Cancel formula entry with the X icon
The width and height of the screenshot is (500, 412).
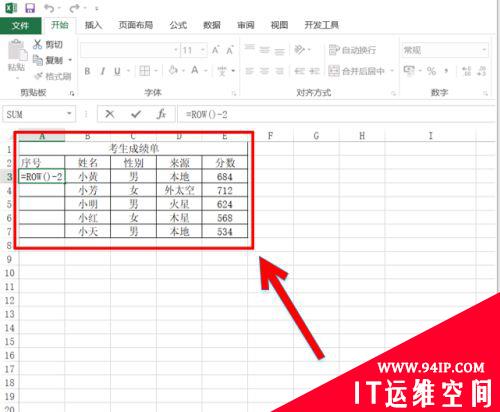click(x=110, y=114)
